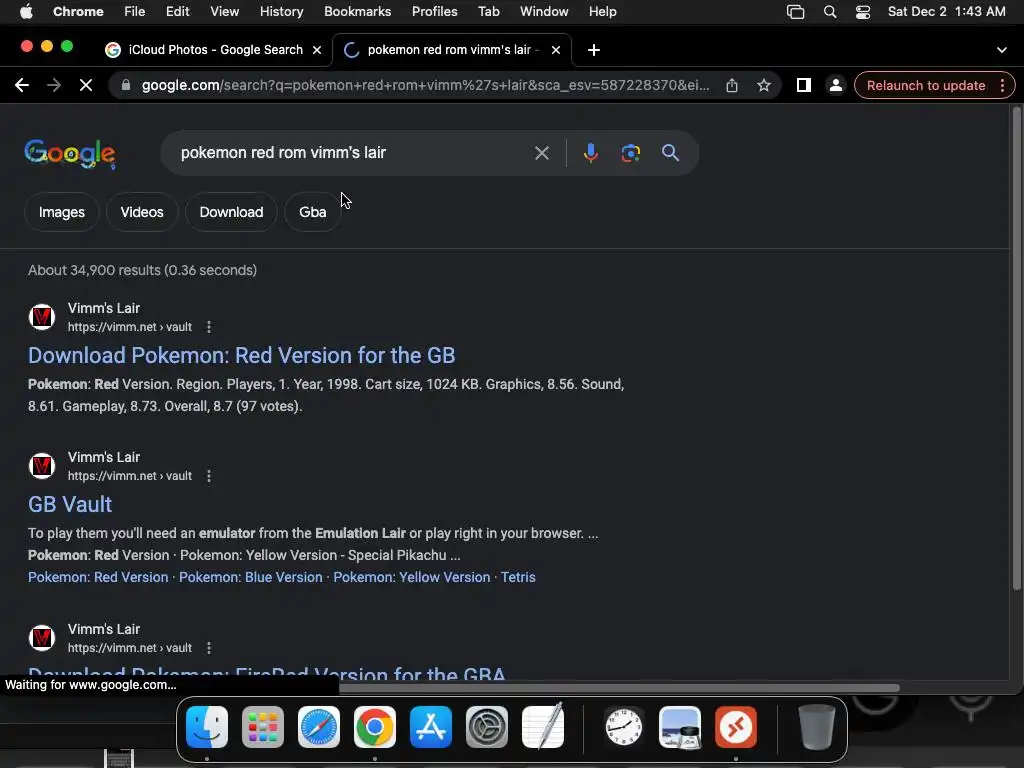Go back using the back arrow
The image size is (1024, 768).
pos(22,86)
